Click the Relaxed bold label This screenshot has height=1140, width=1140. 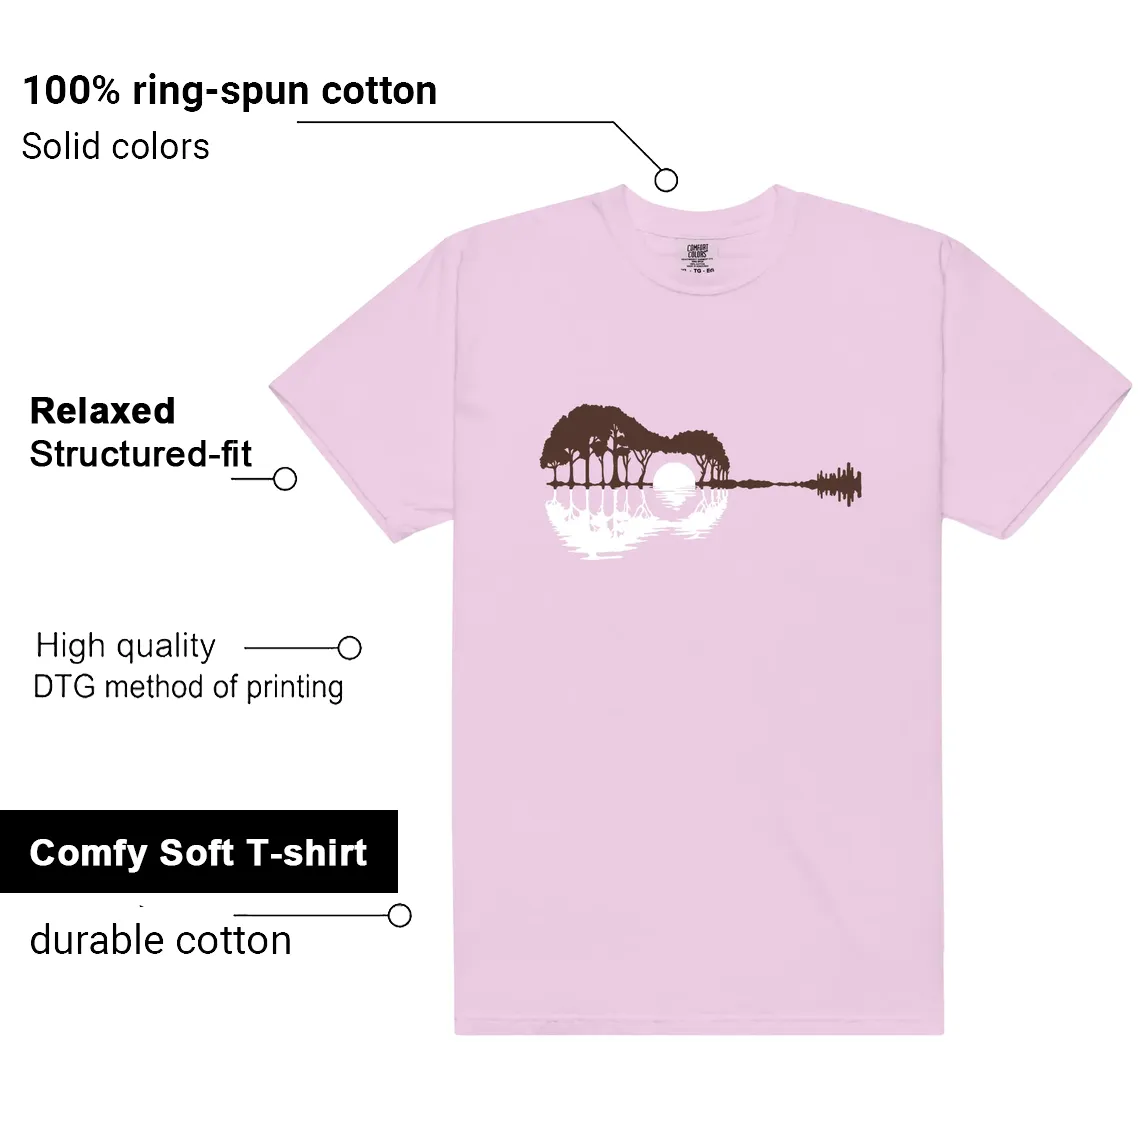tap(103, 411)
